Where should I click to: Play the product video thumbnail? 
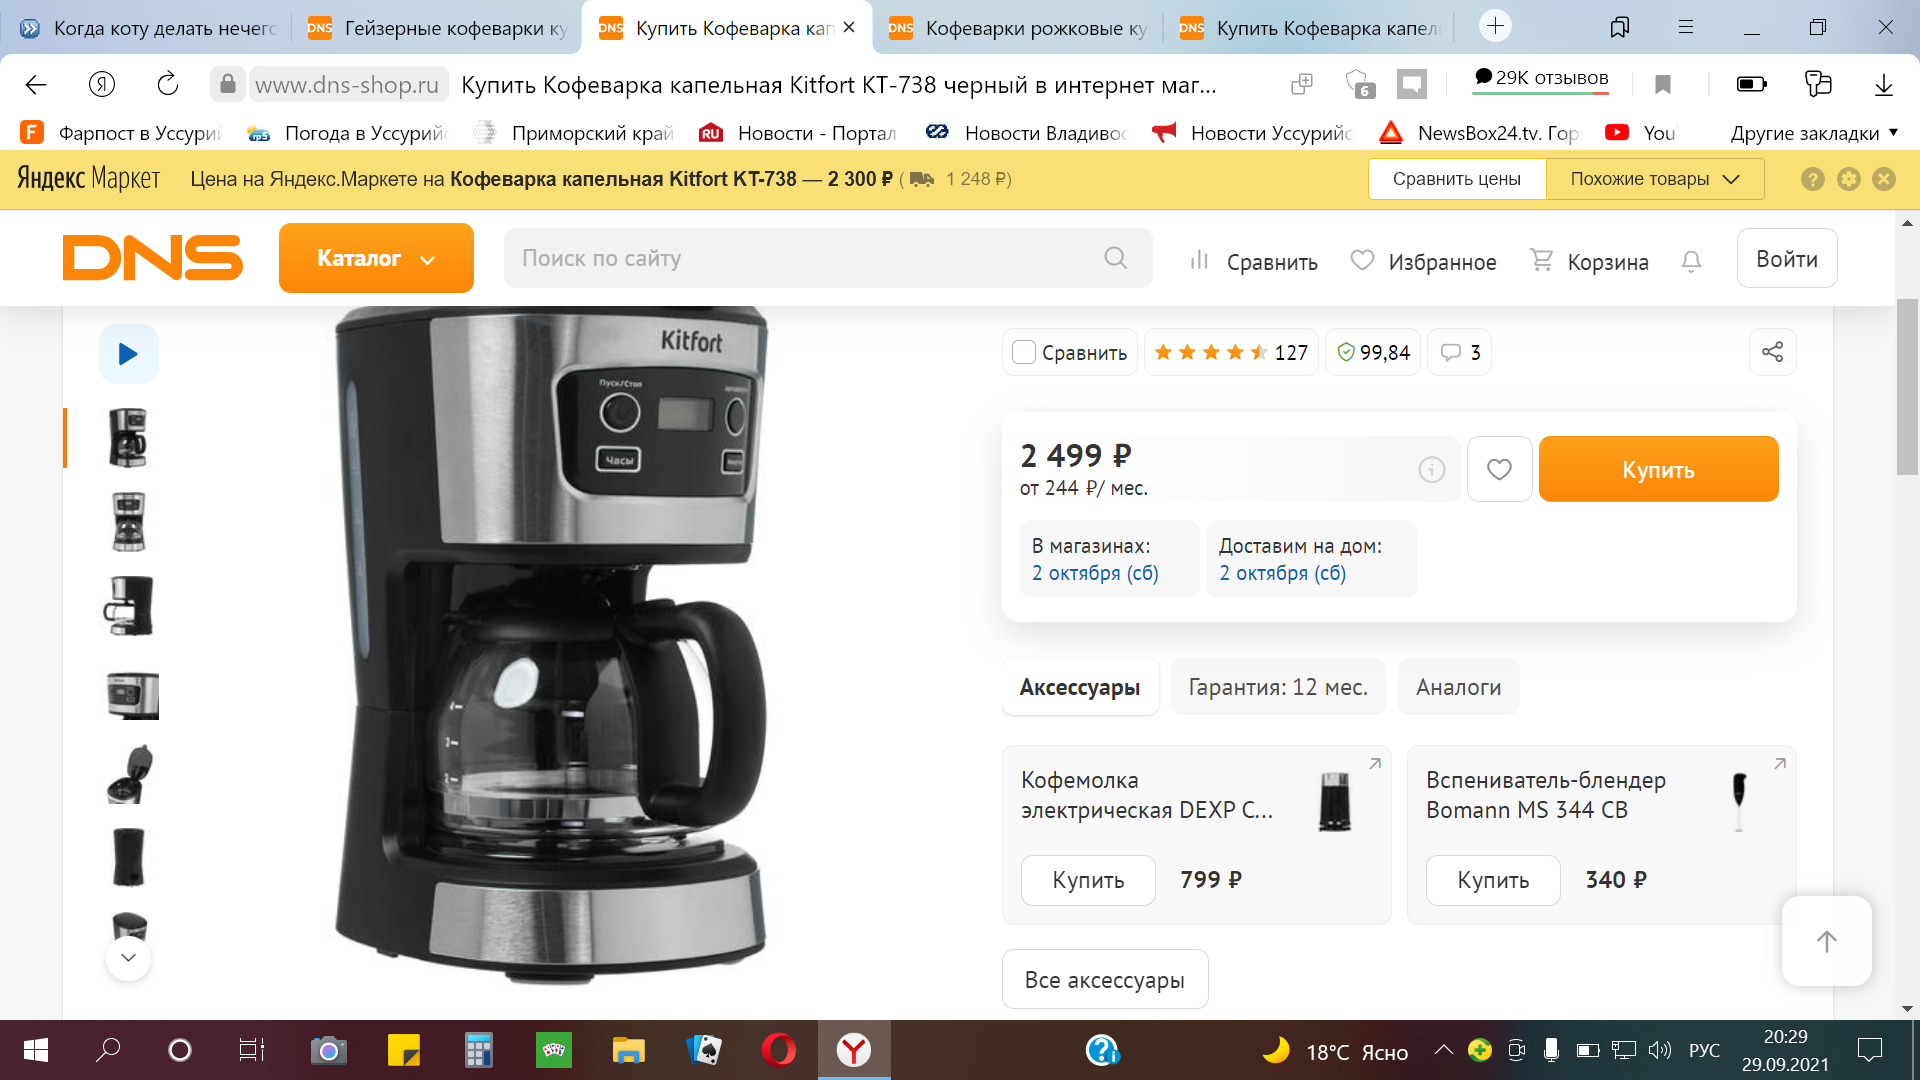(x=128, y=354)
